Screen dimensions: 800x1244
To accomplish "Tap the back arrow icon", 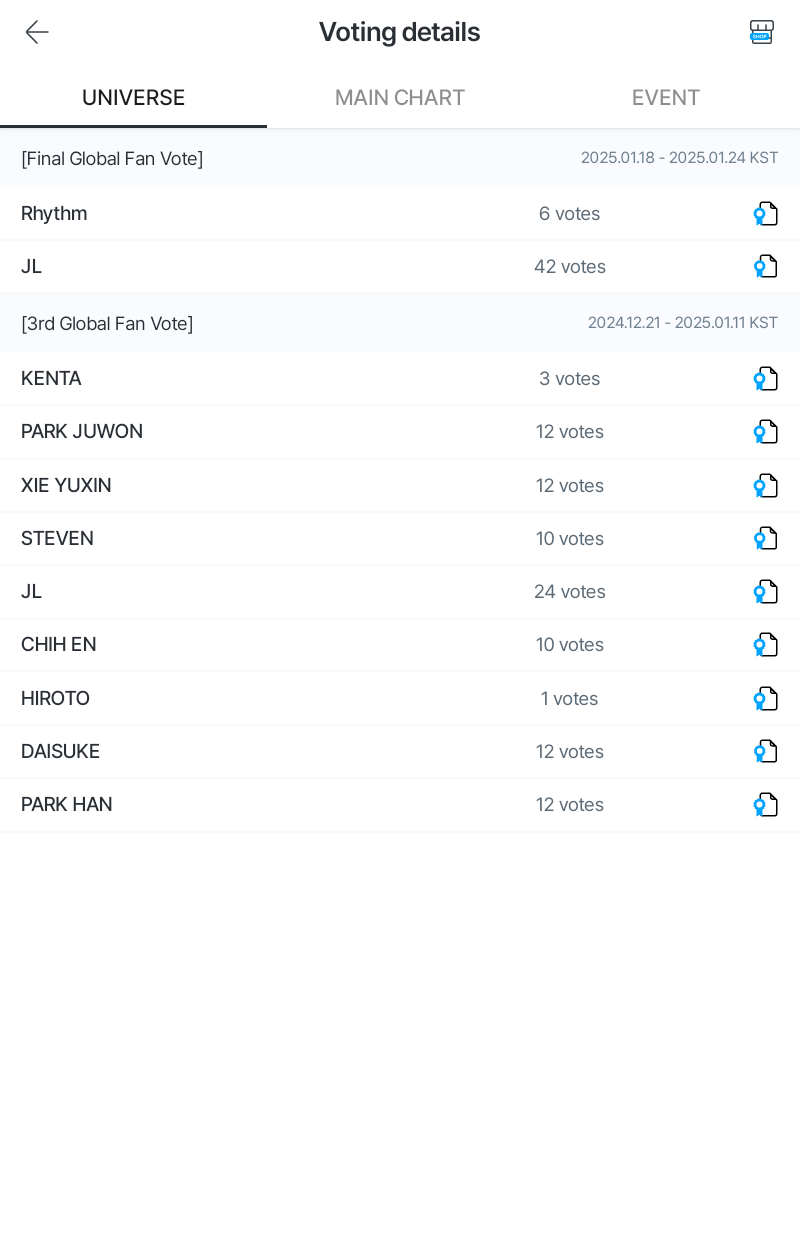I will click(37, 32).
